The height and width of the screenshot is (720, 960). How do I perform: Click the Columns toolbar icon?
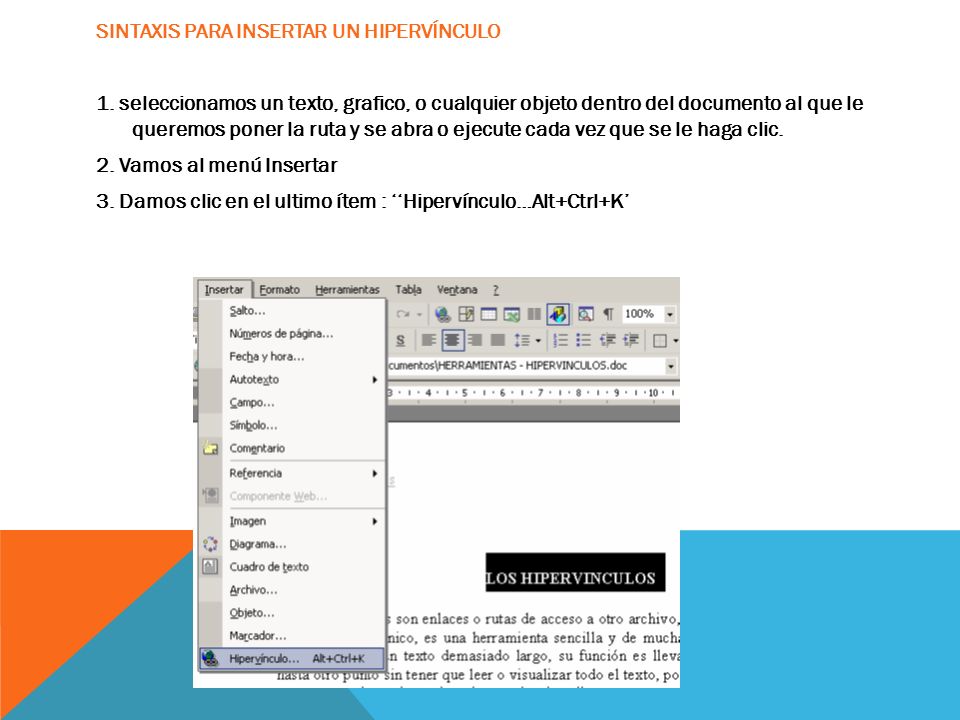tap(534, 314)
